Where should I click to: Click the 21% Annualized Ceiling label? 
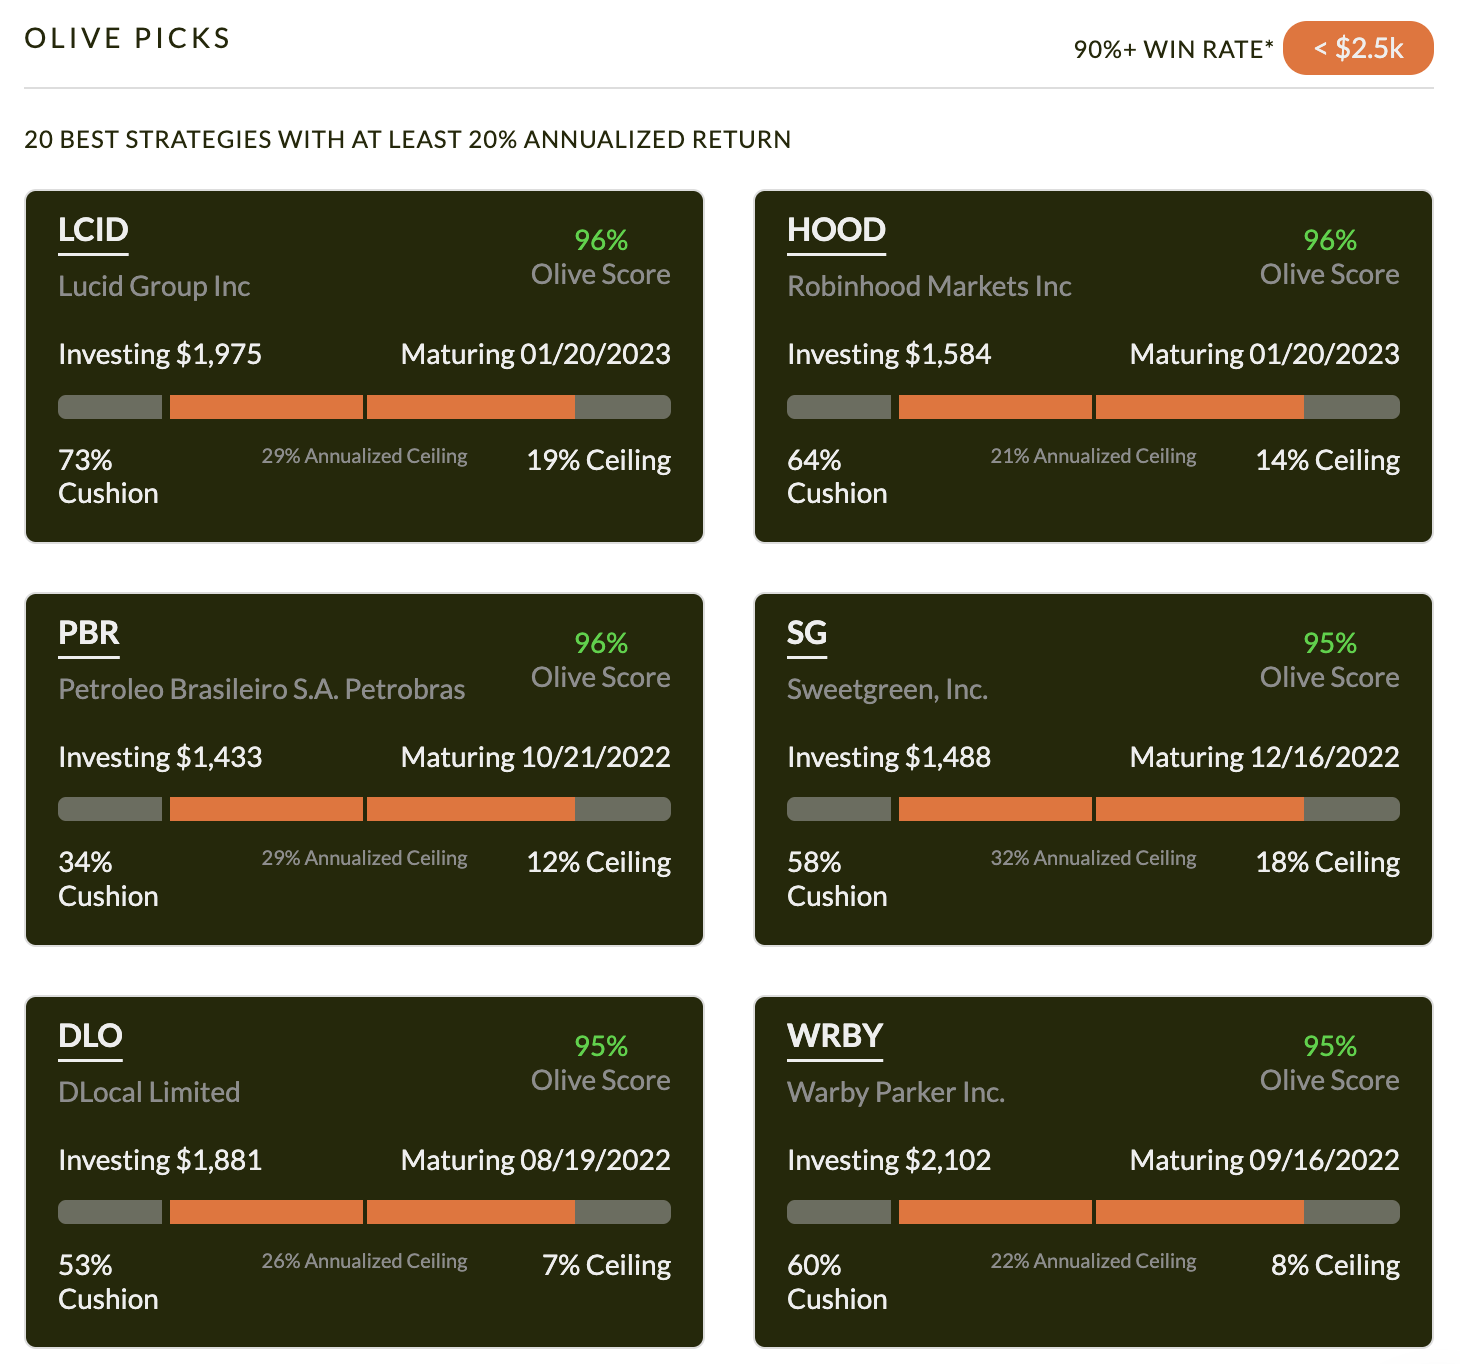[x=1093, y=457]
